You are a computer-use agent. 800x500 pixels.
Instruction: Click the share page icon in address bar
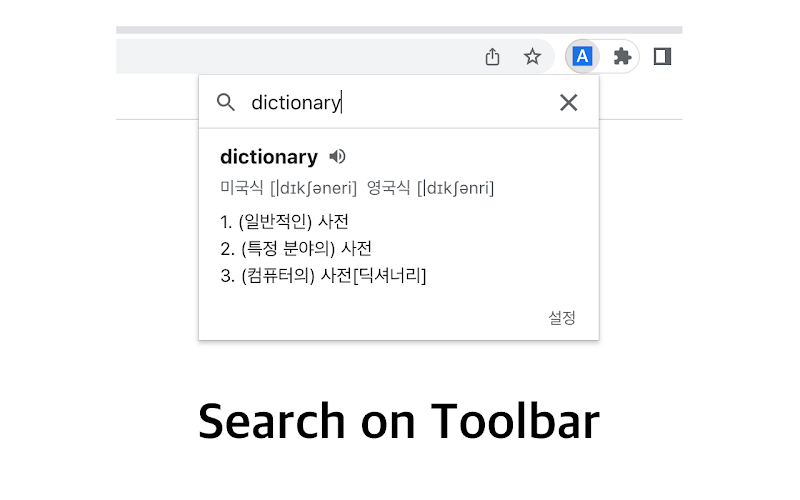[x=492, y=56]
